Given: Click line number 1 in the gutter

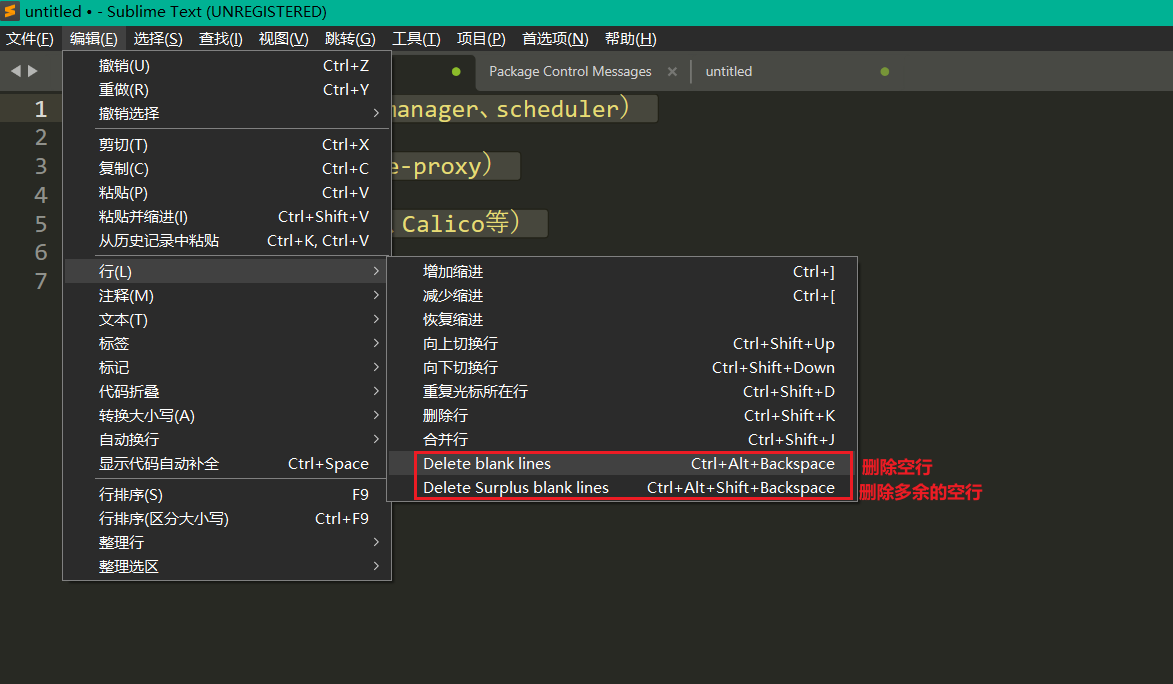Looking at the screenshot, I should 41,109.
